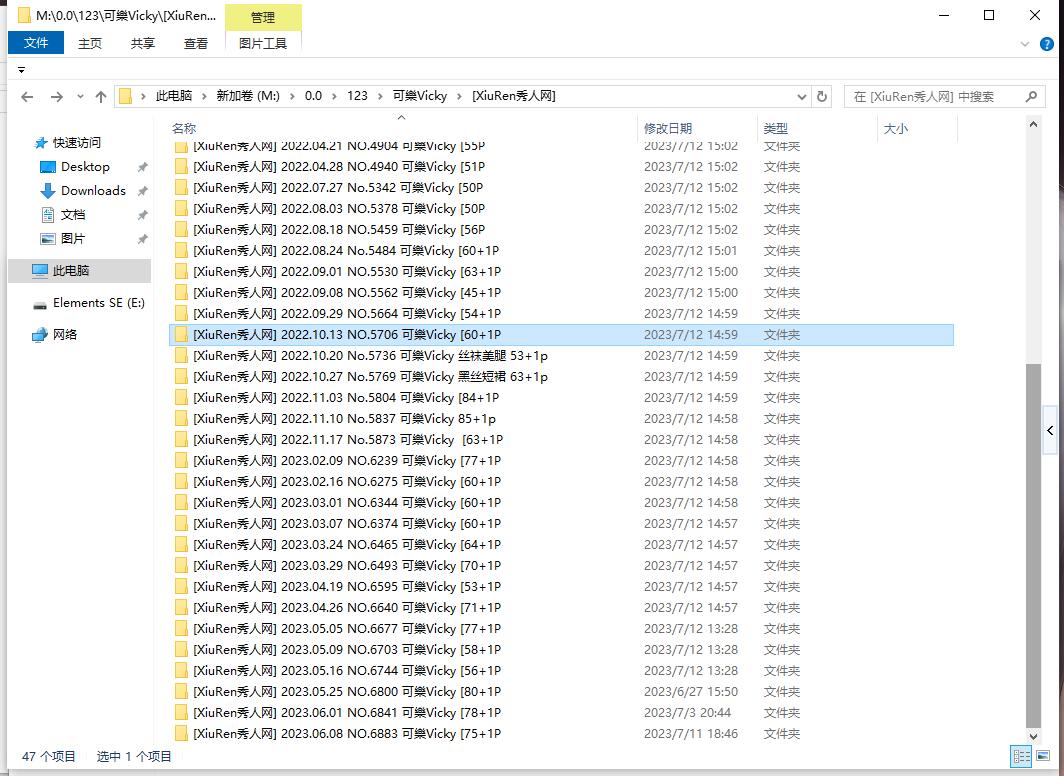Screen dimensions: 1064x776
Task: Click the search box input field
Action: pos(930,97)
